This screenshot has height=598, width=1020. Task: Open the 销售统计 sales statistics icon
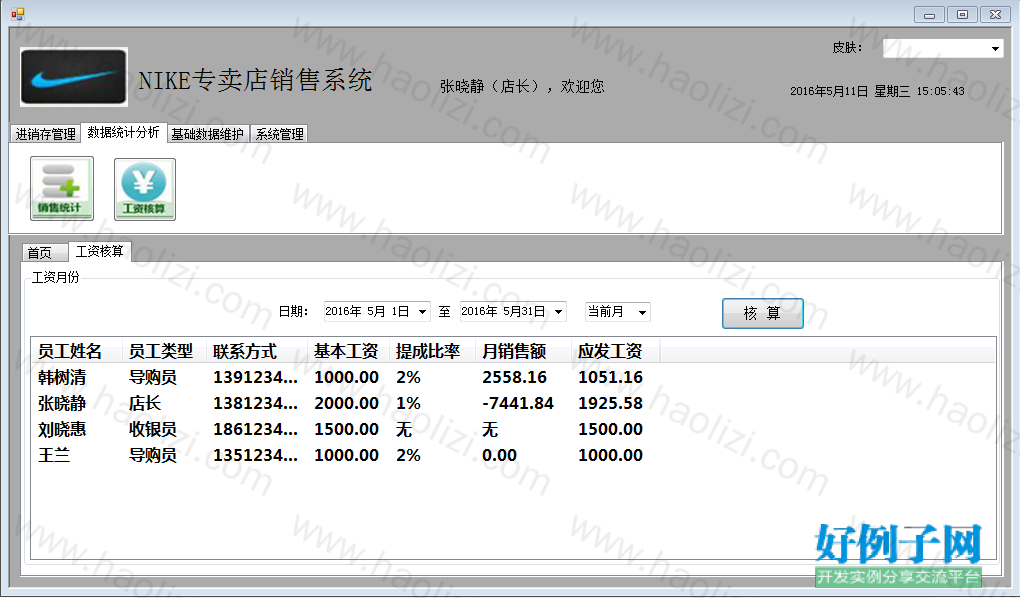pyautogui.click(x=62, y=188)
